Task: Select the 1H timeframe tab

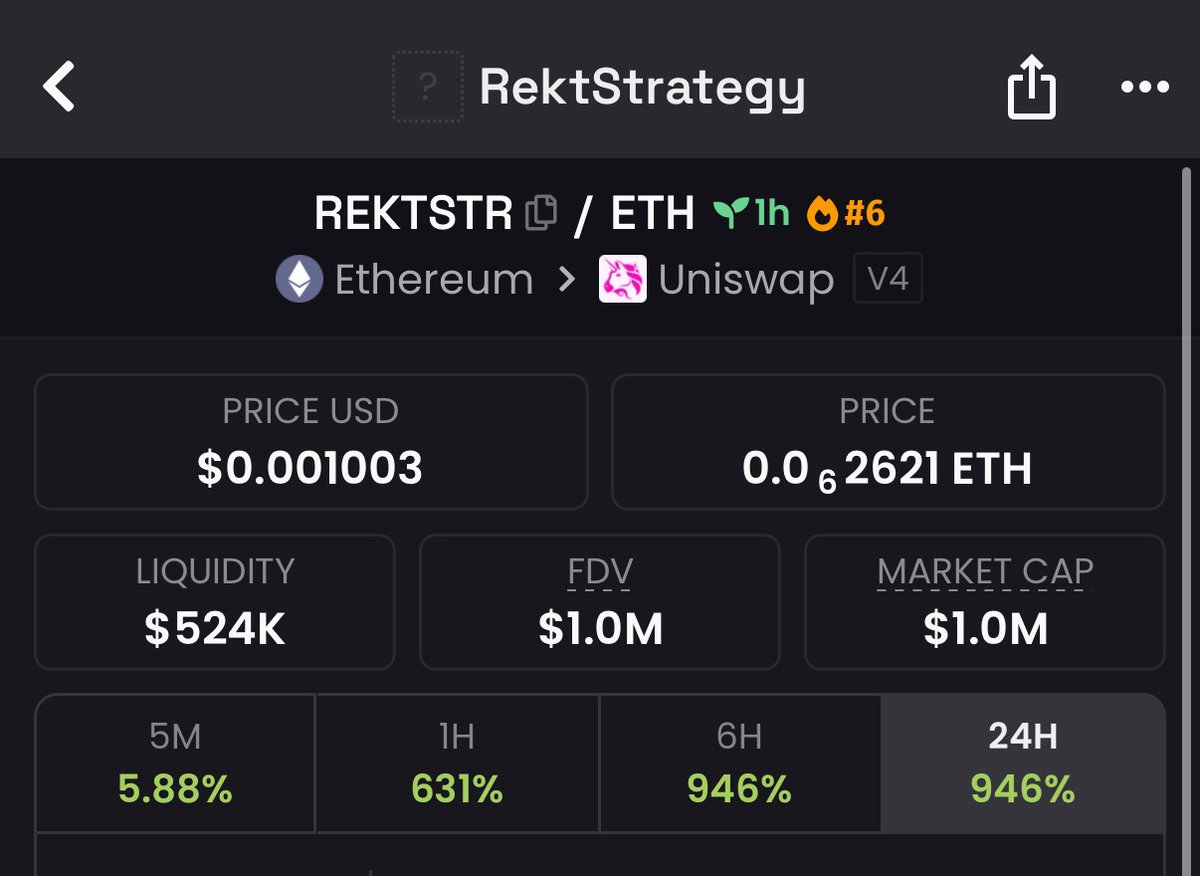Action: 457,764
